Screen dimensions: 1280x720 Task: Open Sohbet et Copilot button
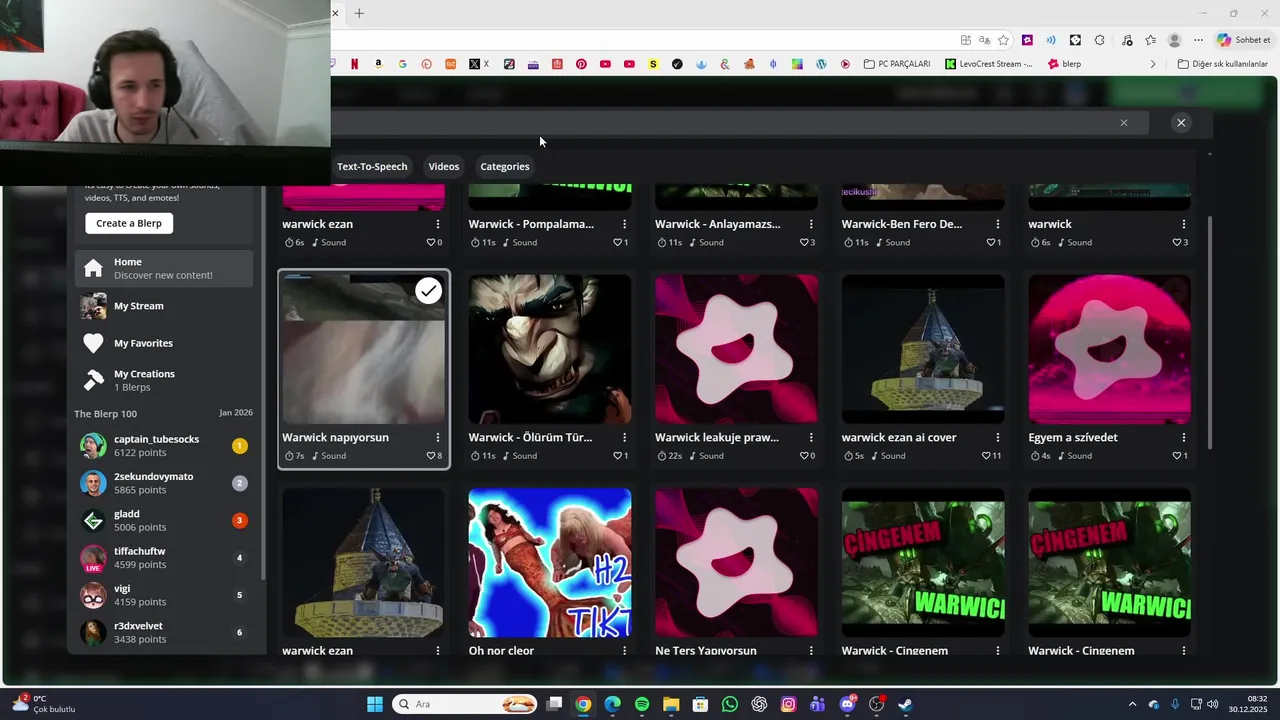pos(1244,40)
